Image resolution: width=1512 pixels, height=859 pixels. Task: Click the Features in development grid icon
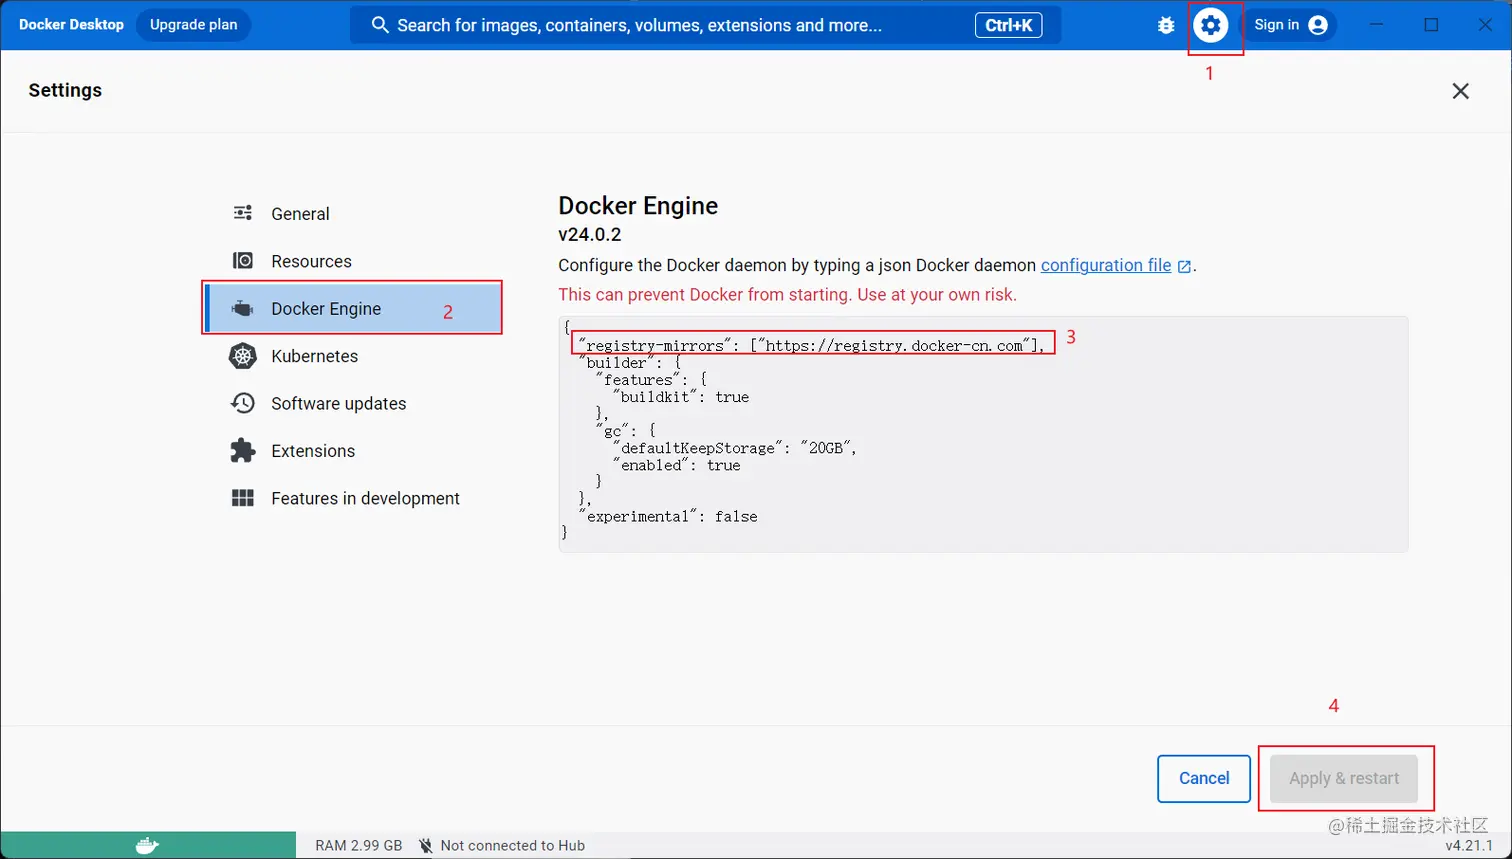(x=243, y=498)
